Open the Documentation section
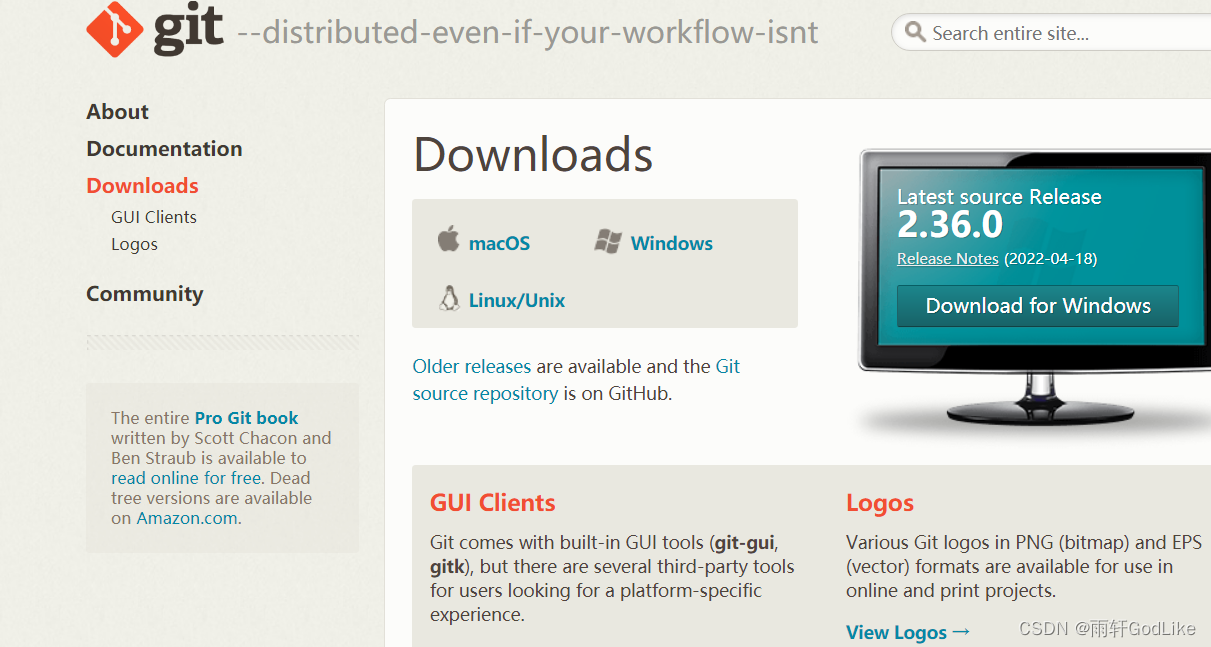The width and height of the screenshot is (1211, 647). pyautogui.click(x=164, y=149)
